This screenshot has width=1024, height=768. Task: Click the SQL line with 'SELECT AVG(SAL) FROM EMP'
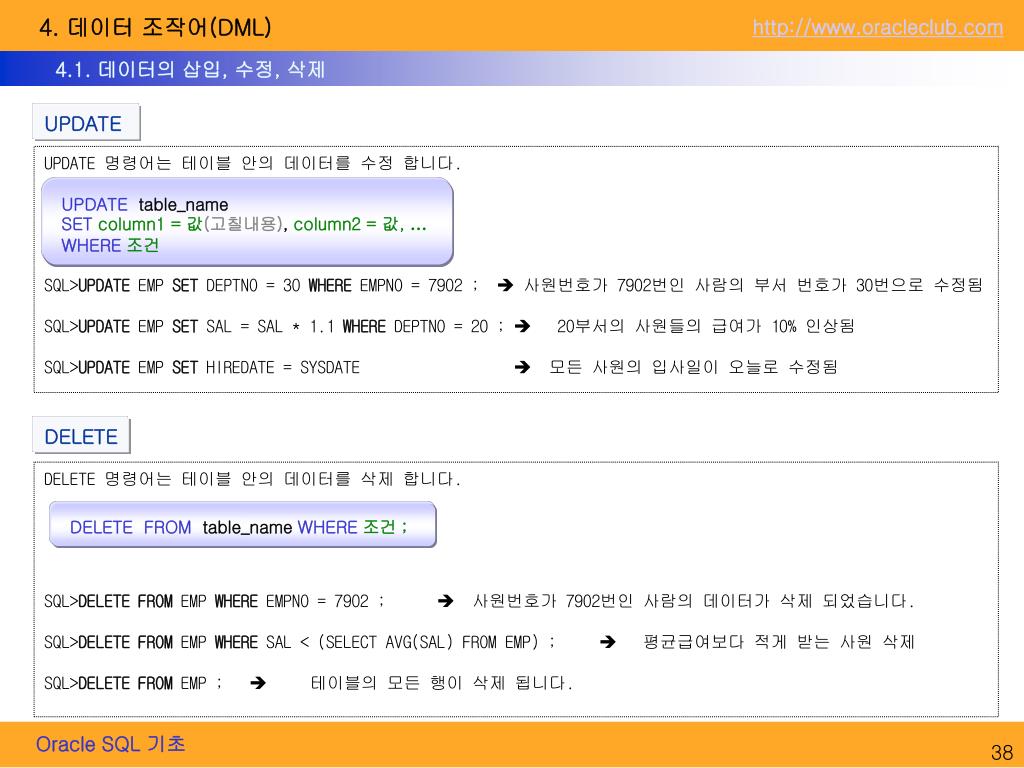click(300, 642)
